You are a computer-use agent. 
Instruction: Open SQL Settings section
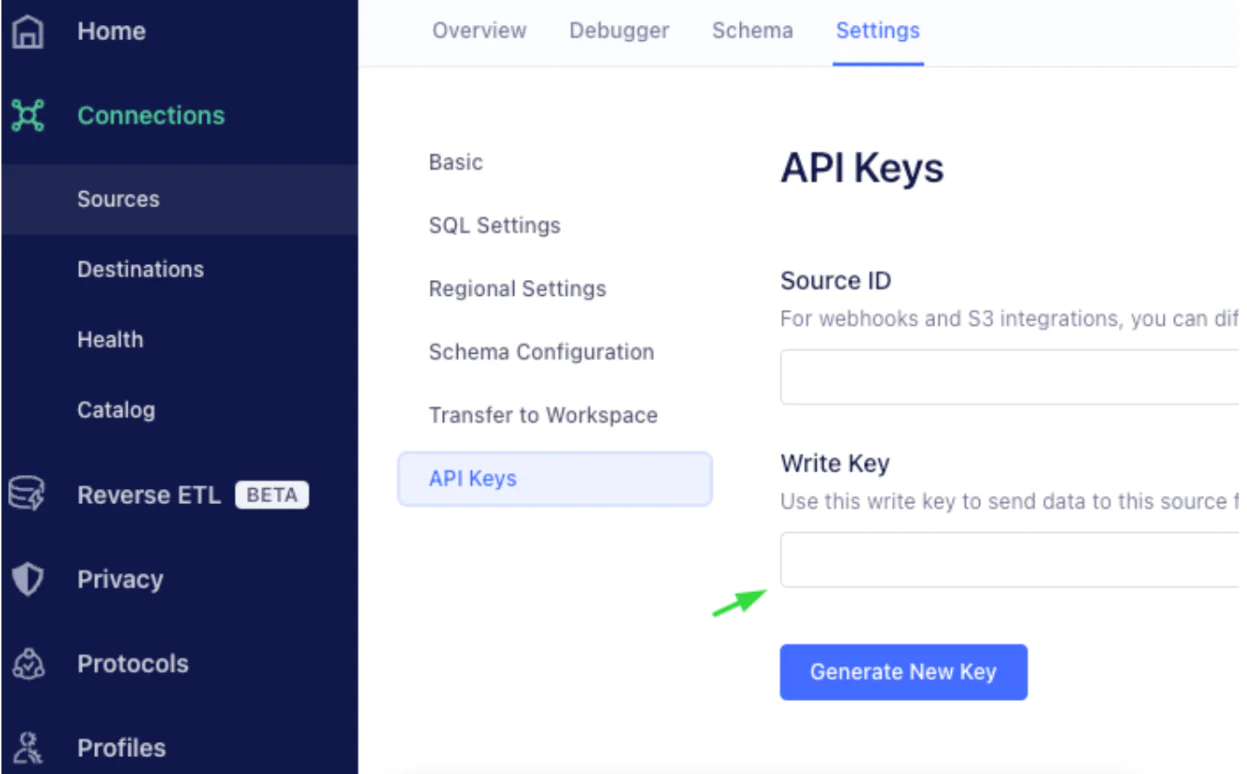point(494,226)
